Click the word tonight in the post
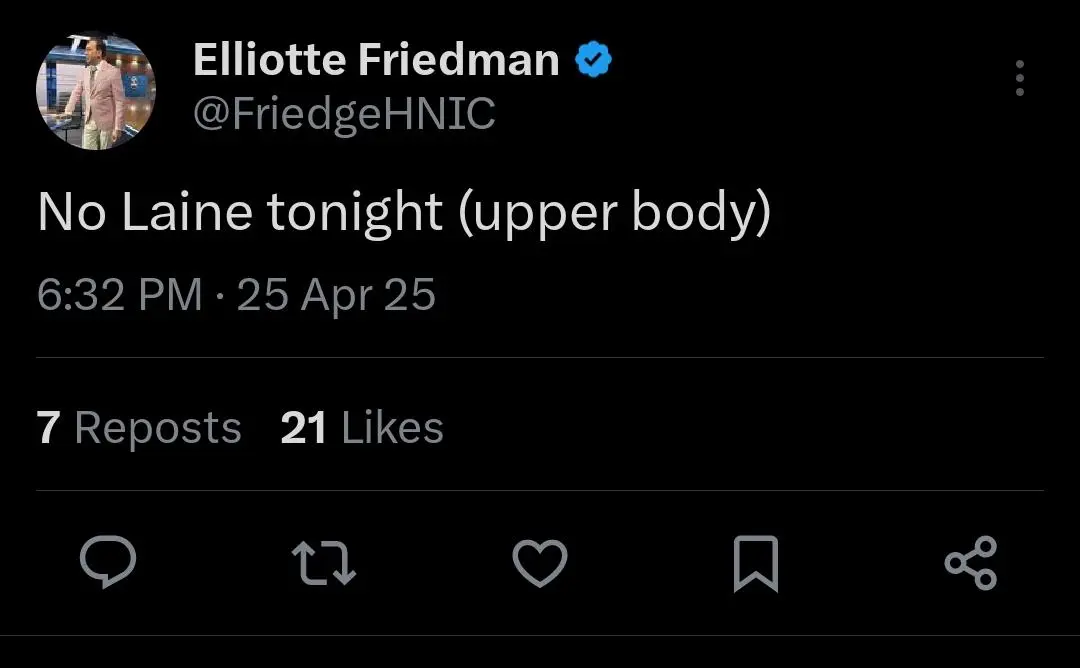This screenshot has width=1080, height=668. 354,214
